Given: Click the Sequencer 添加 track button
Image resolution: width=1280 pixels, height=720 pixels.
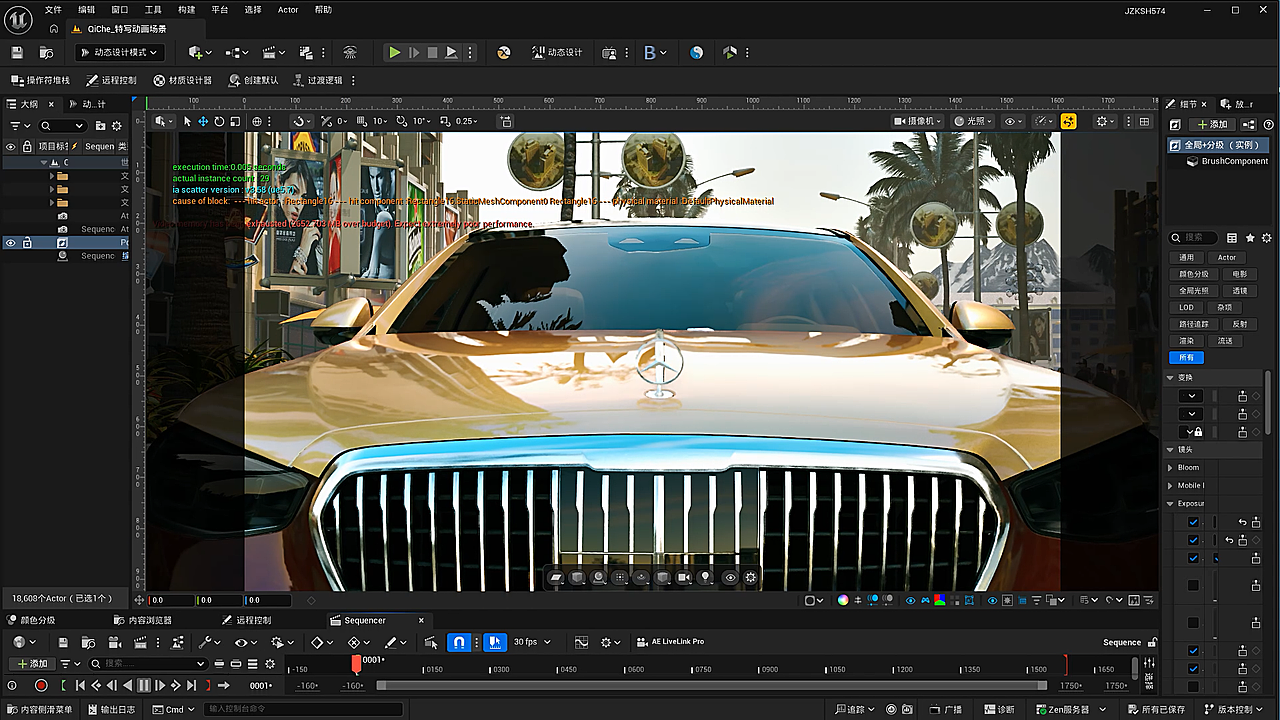Looking at the screenshot, I should 31,663.
